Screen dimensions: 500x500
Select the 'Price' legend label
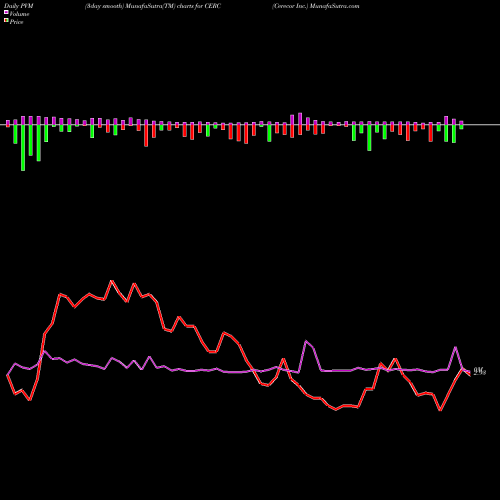[16, 22]
